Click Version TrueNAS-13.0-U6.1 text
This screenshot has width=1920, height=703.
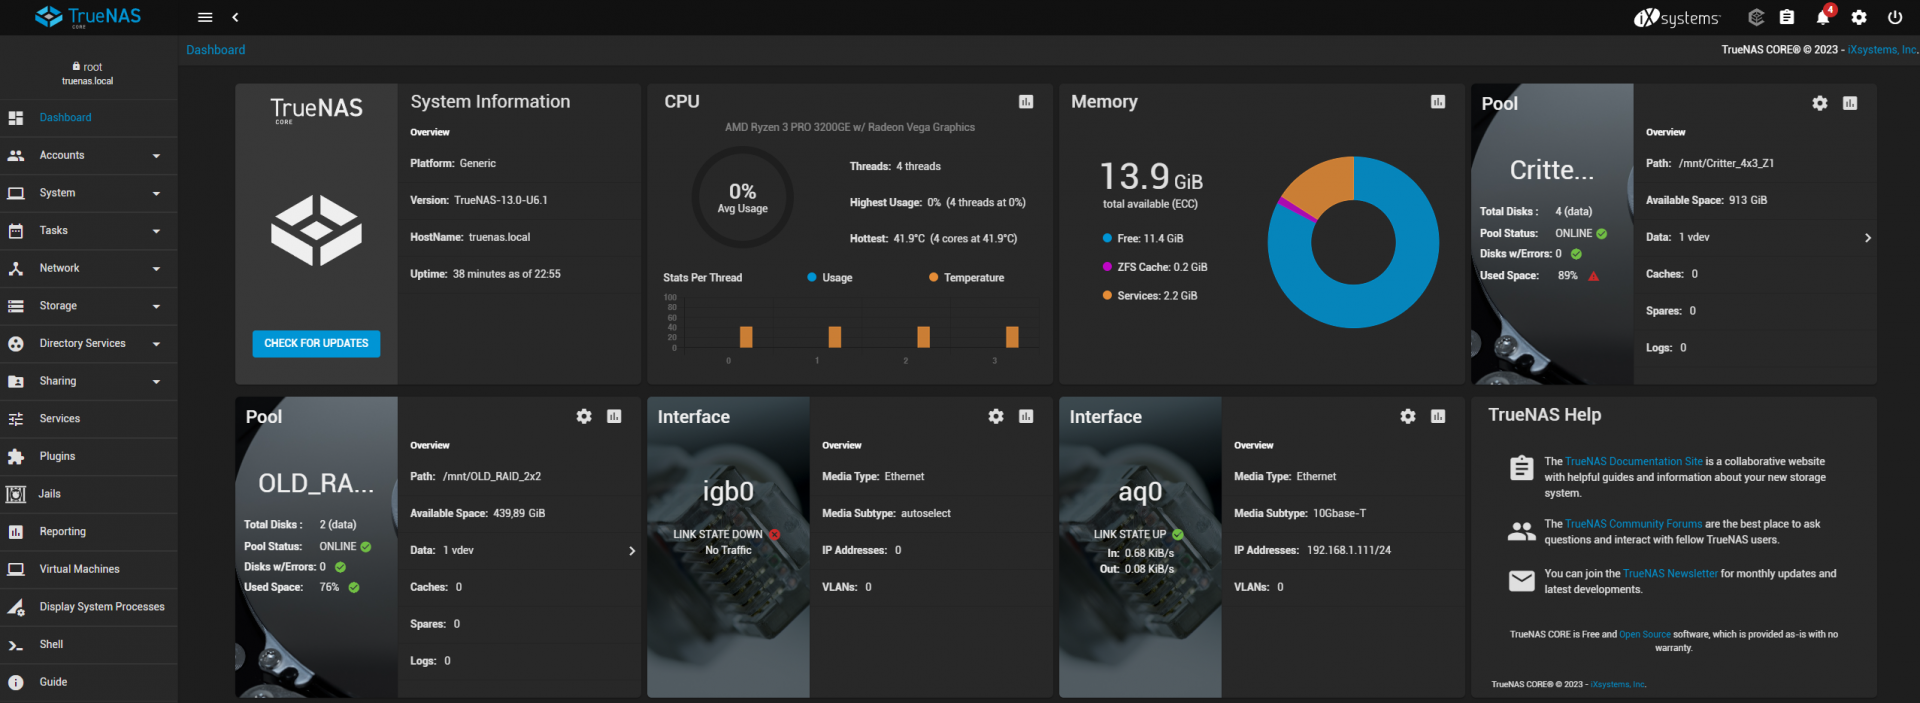(x=479, y=201)
